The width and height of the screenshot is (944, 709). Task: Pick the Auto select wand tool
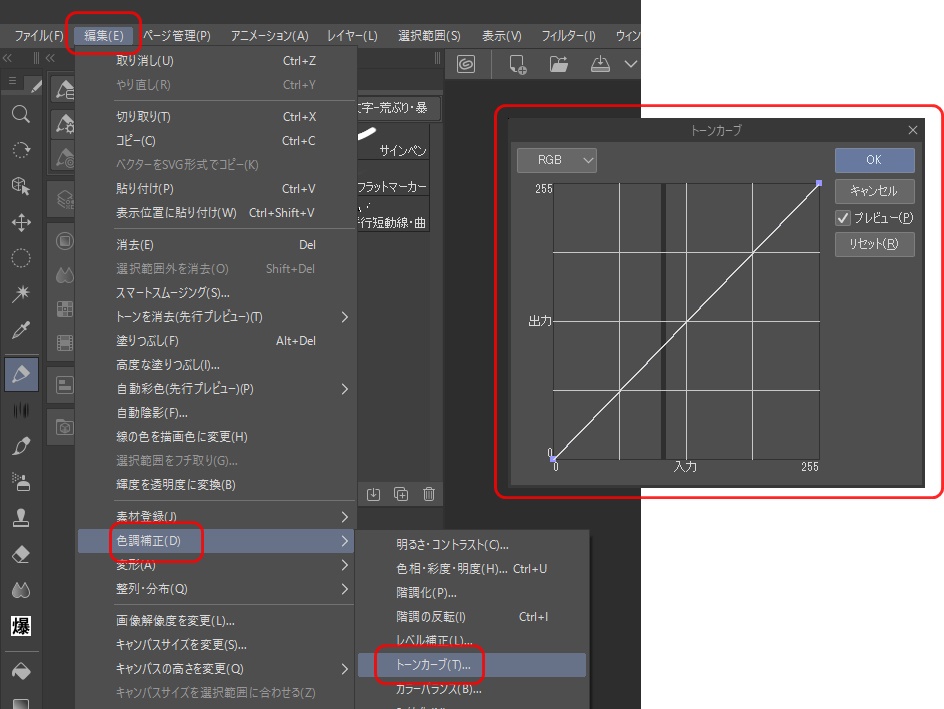(x=21, y=294)
